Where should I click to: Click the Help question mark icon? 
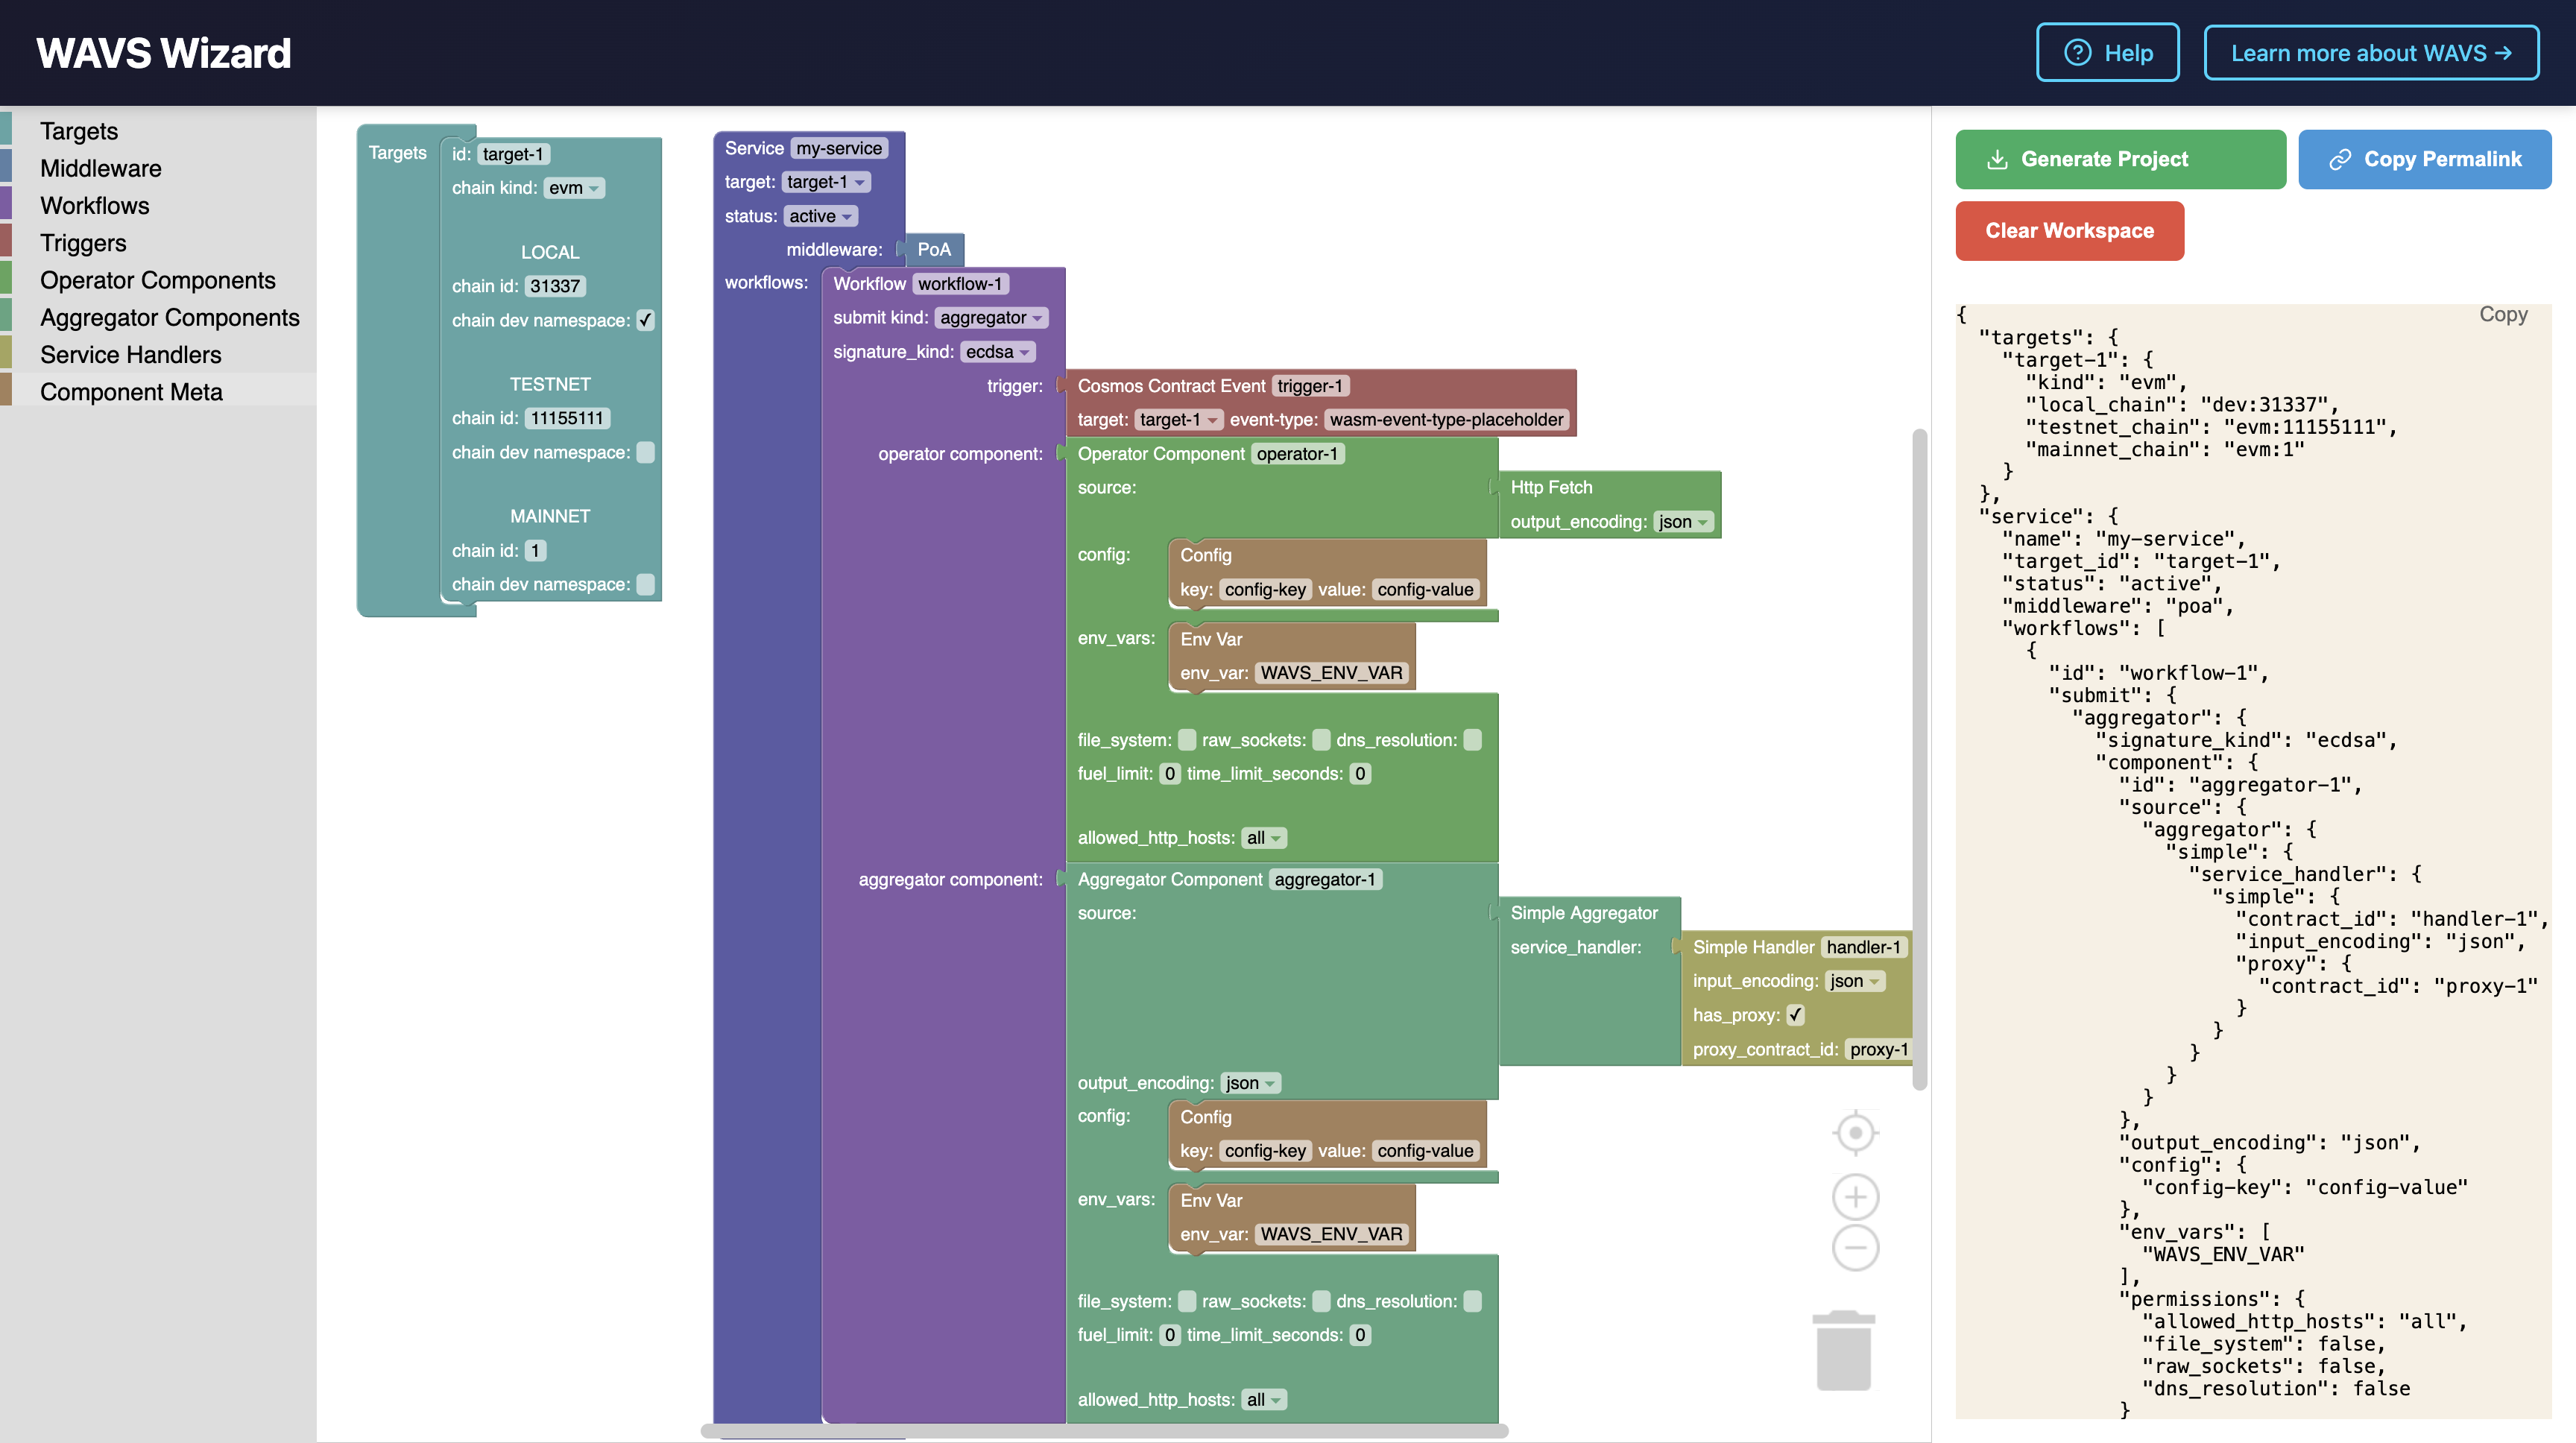click(x=2077, y=53)
